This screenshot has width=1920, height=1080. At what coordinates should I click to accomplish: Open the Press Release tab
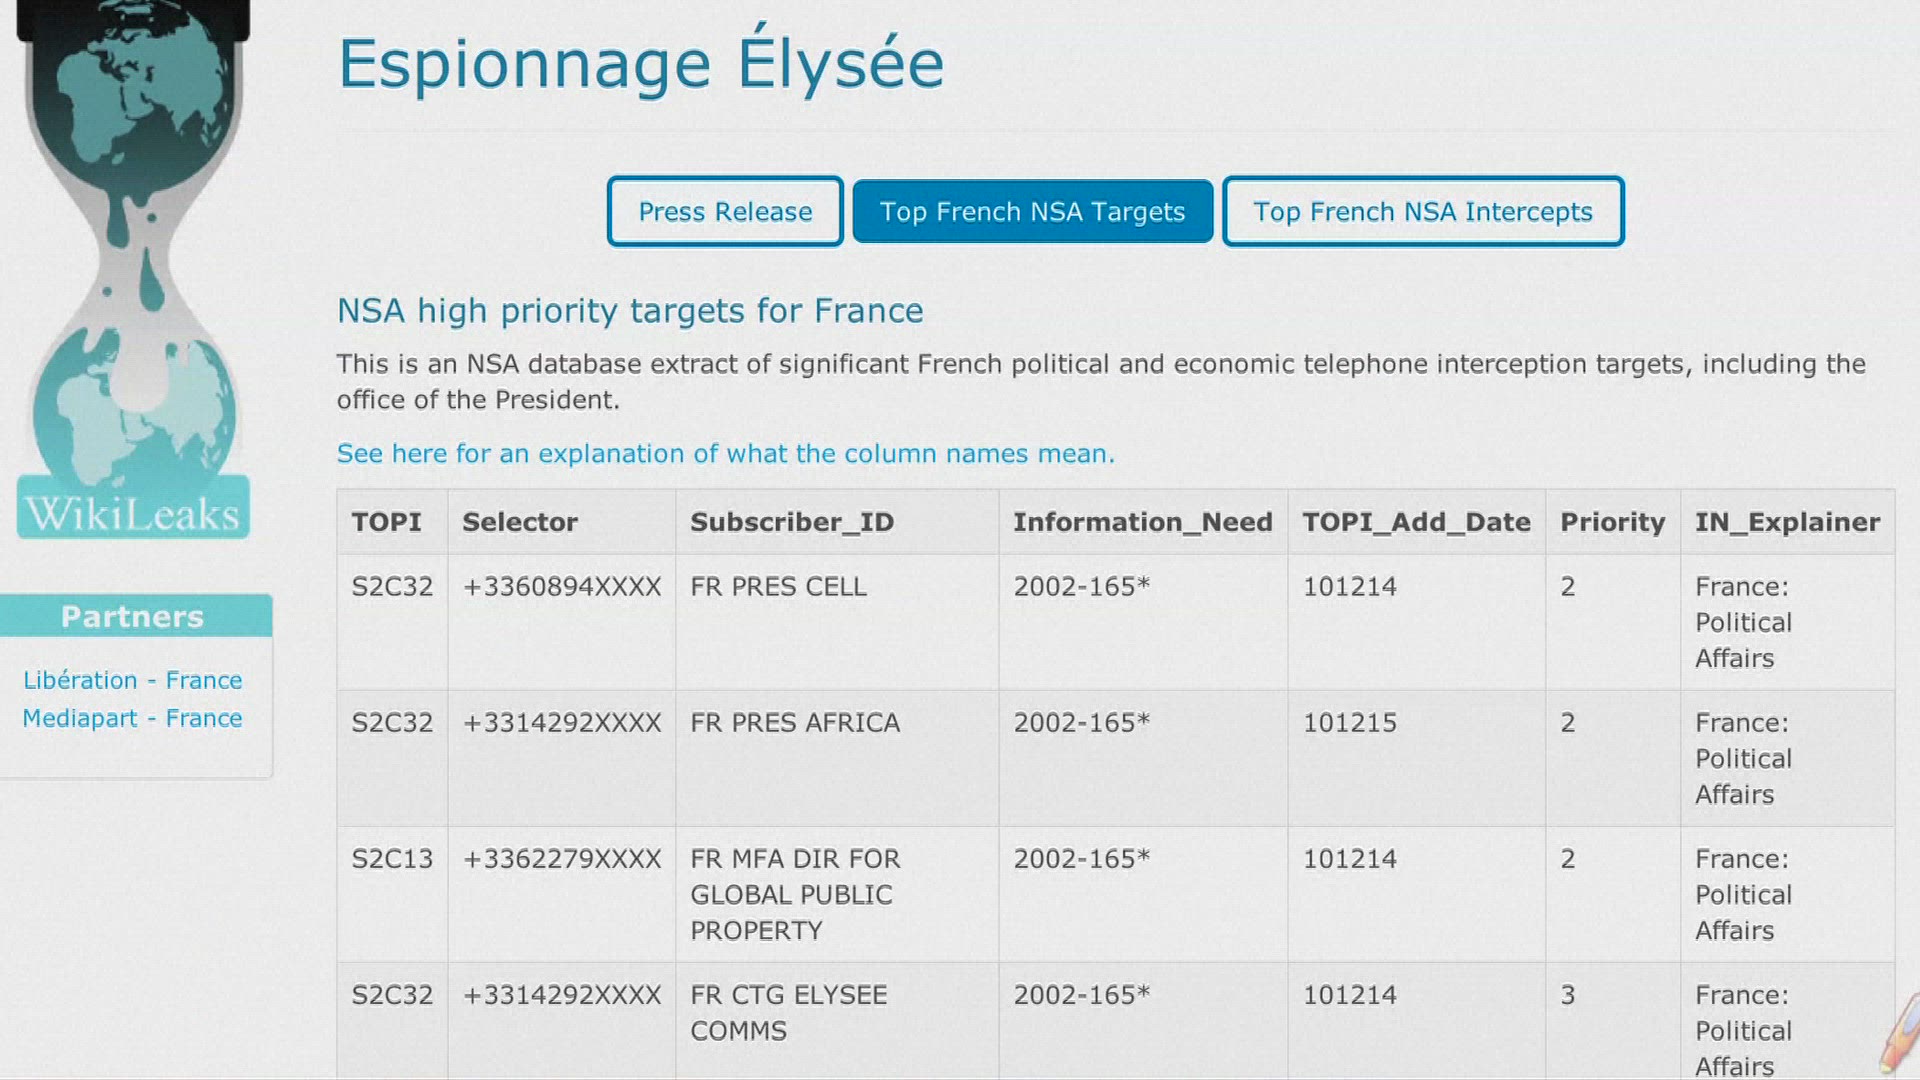(x=725, y=212)
